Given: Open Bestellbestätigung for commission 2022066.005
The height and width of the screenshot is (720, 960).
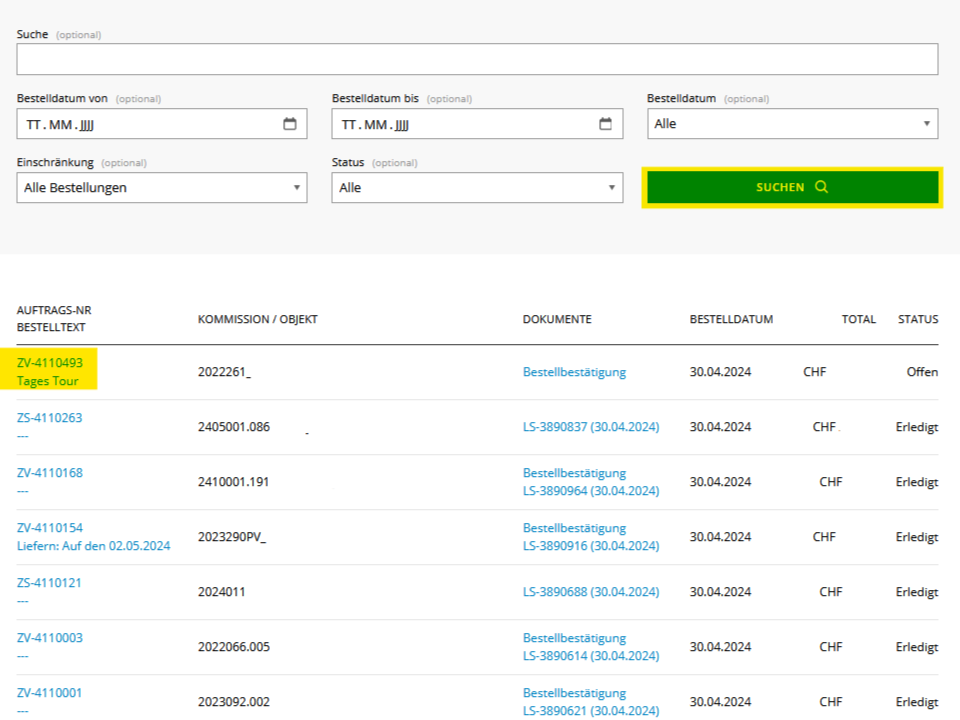Looking at the screenshot, I should (x=574, y=639).
